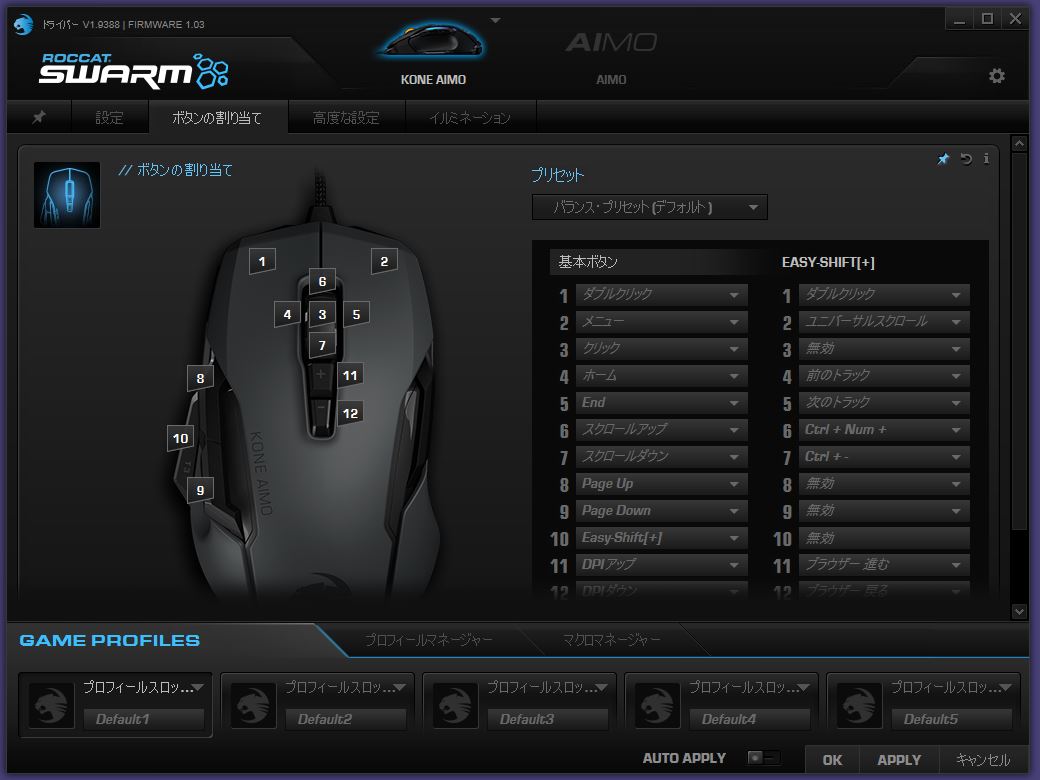
Task: Select the Default2 profile name field
Action: pyautogui.click(x=346, y=719)
